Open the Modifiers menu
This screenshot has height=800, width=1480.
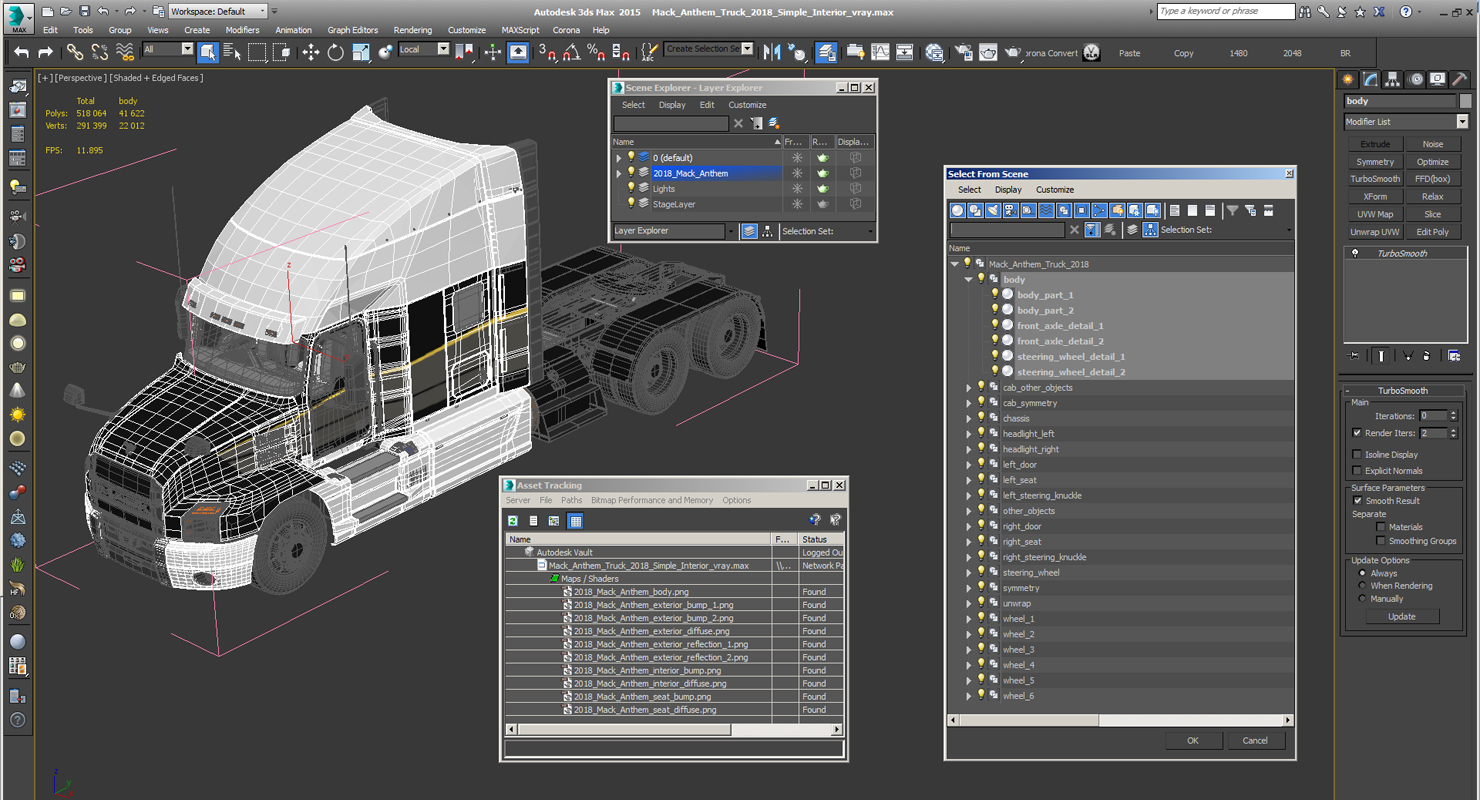242,30
